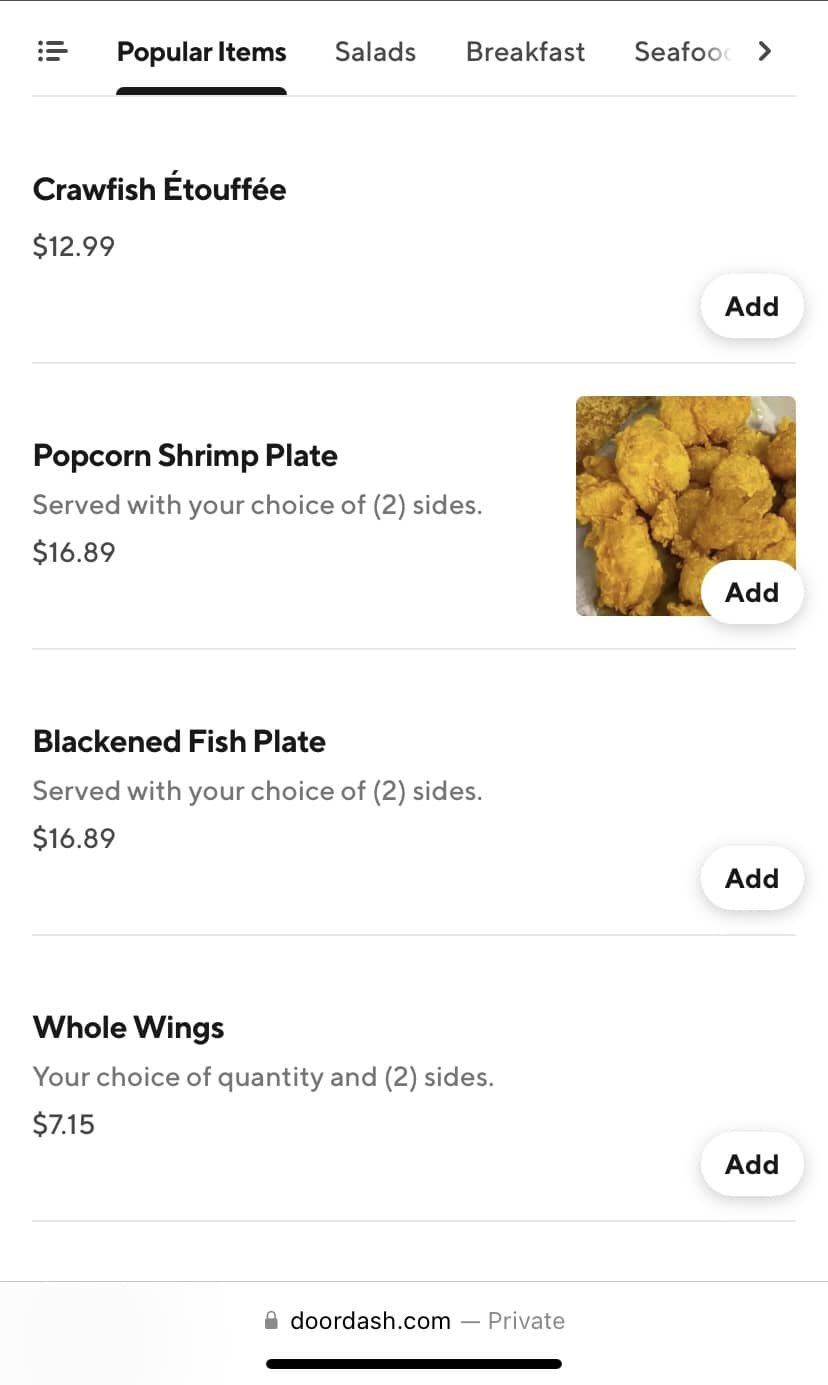828x1385 pixels.
Task: Add Crawfish Étouffée to the cart
Action: point(751,306)
